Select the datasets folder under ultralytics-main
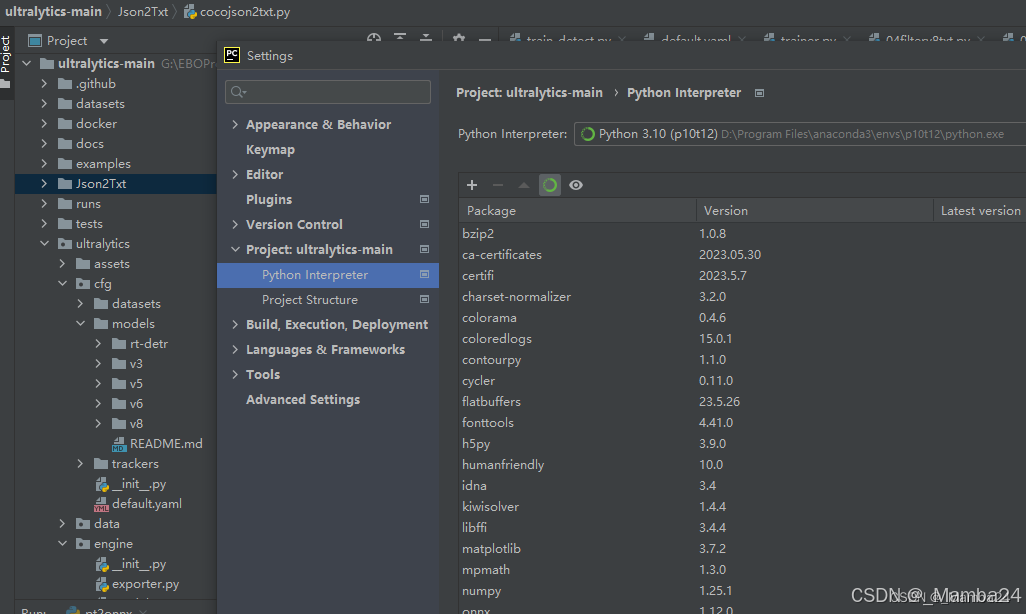The width and height of the screenshot is (1026, 614). [100, 104]
